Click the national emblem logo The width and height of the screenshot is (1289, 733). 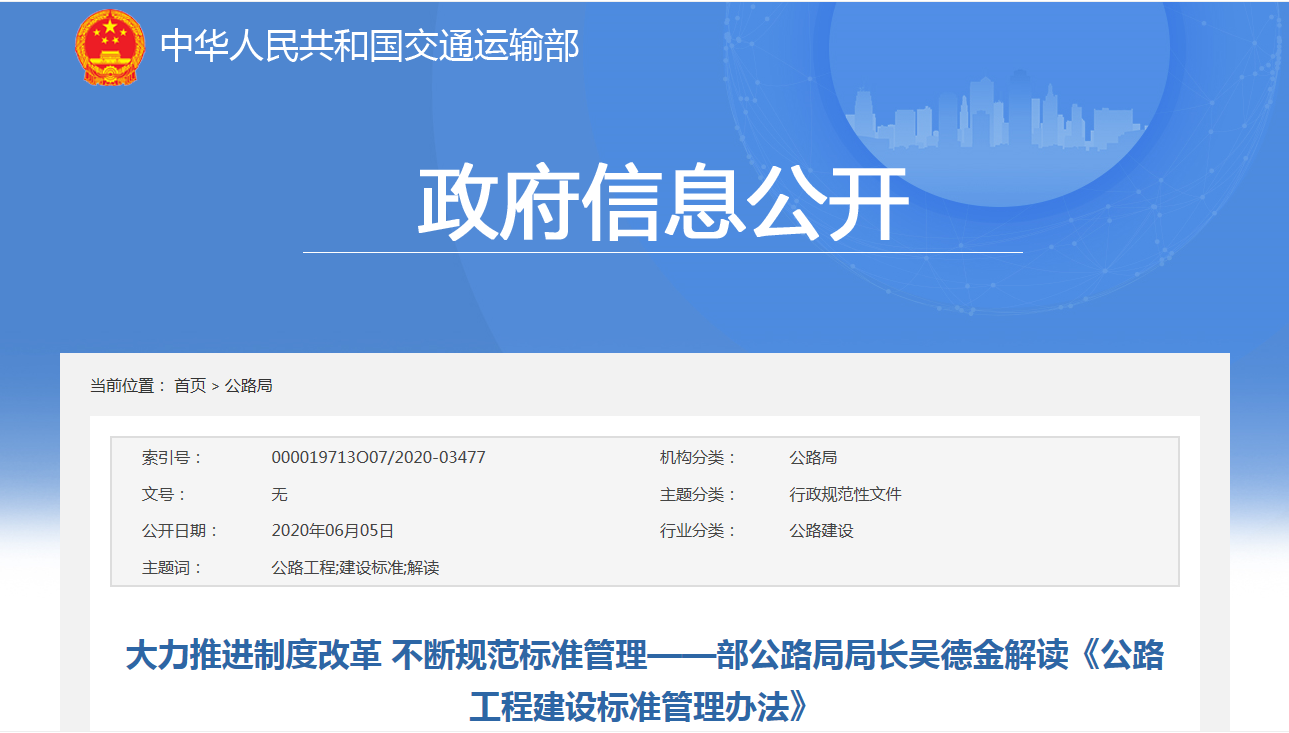[111, 47]
